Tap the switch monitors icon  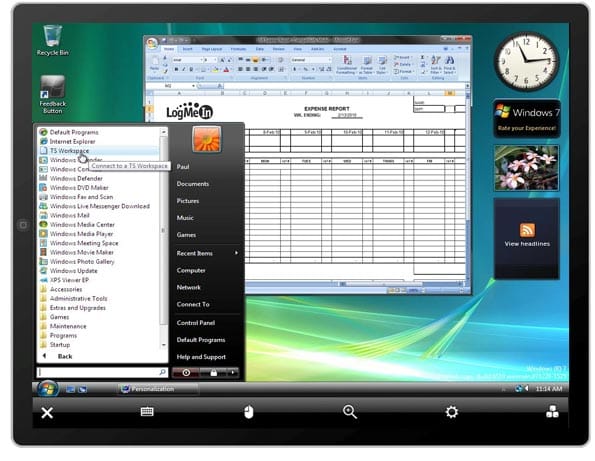point(552,412)
